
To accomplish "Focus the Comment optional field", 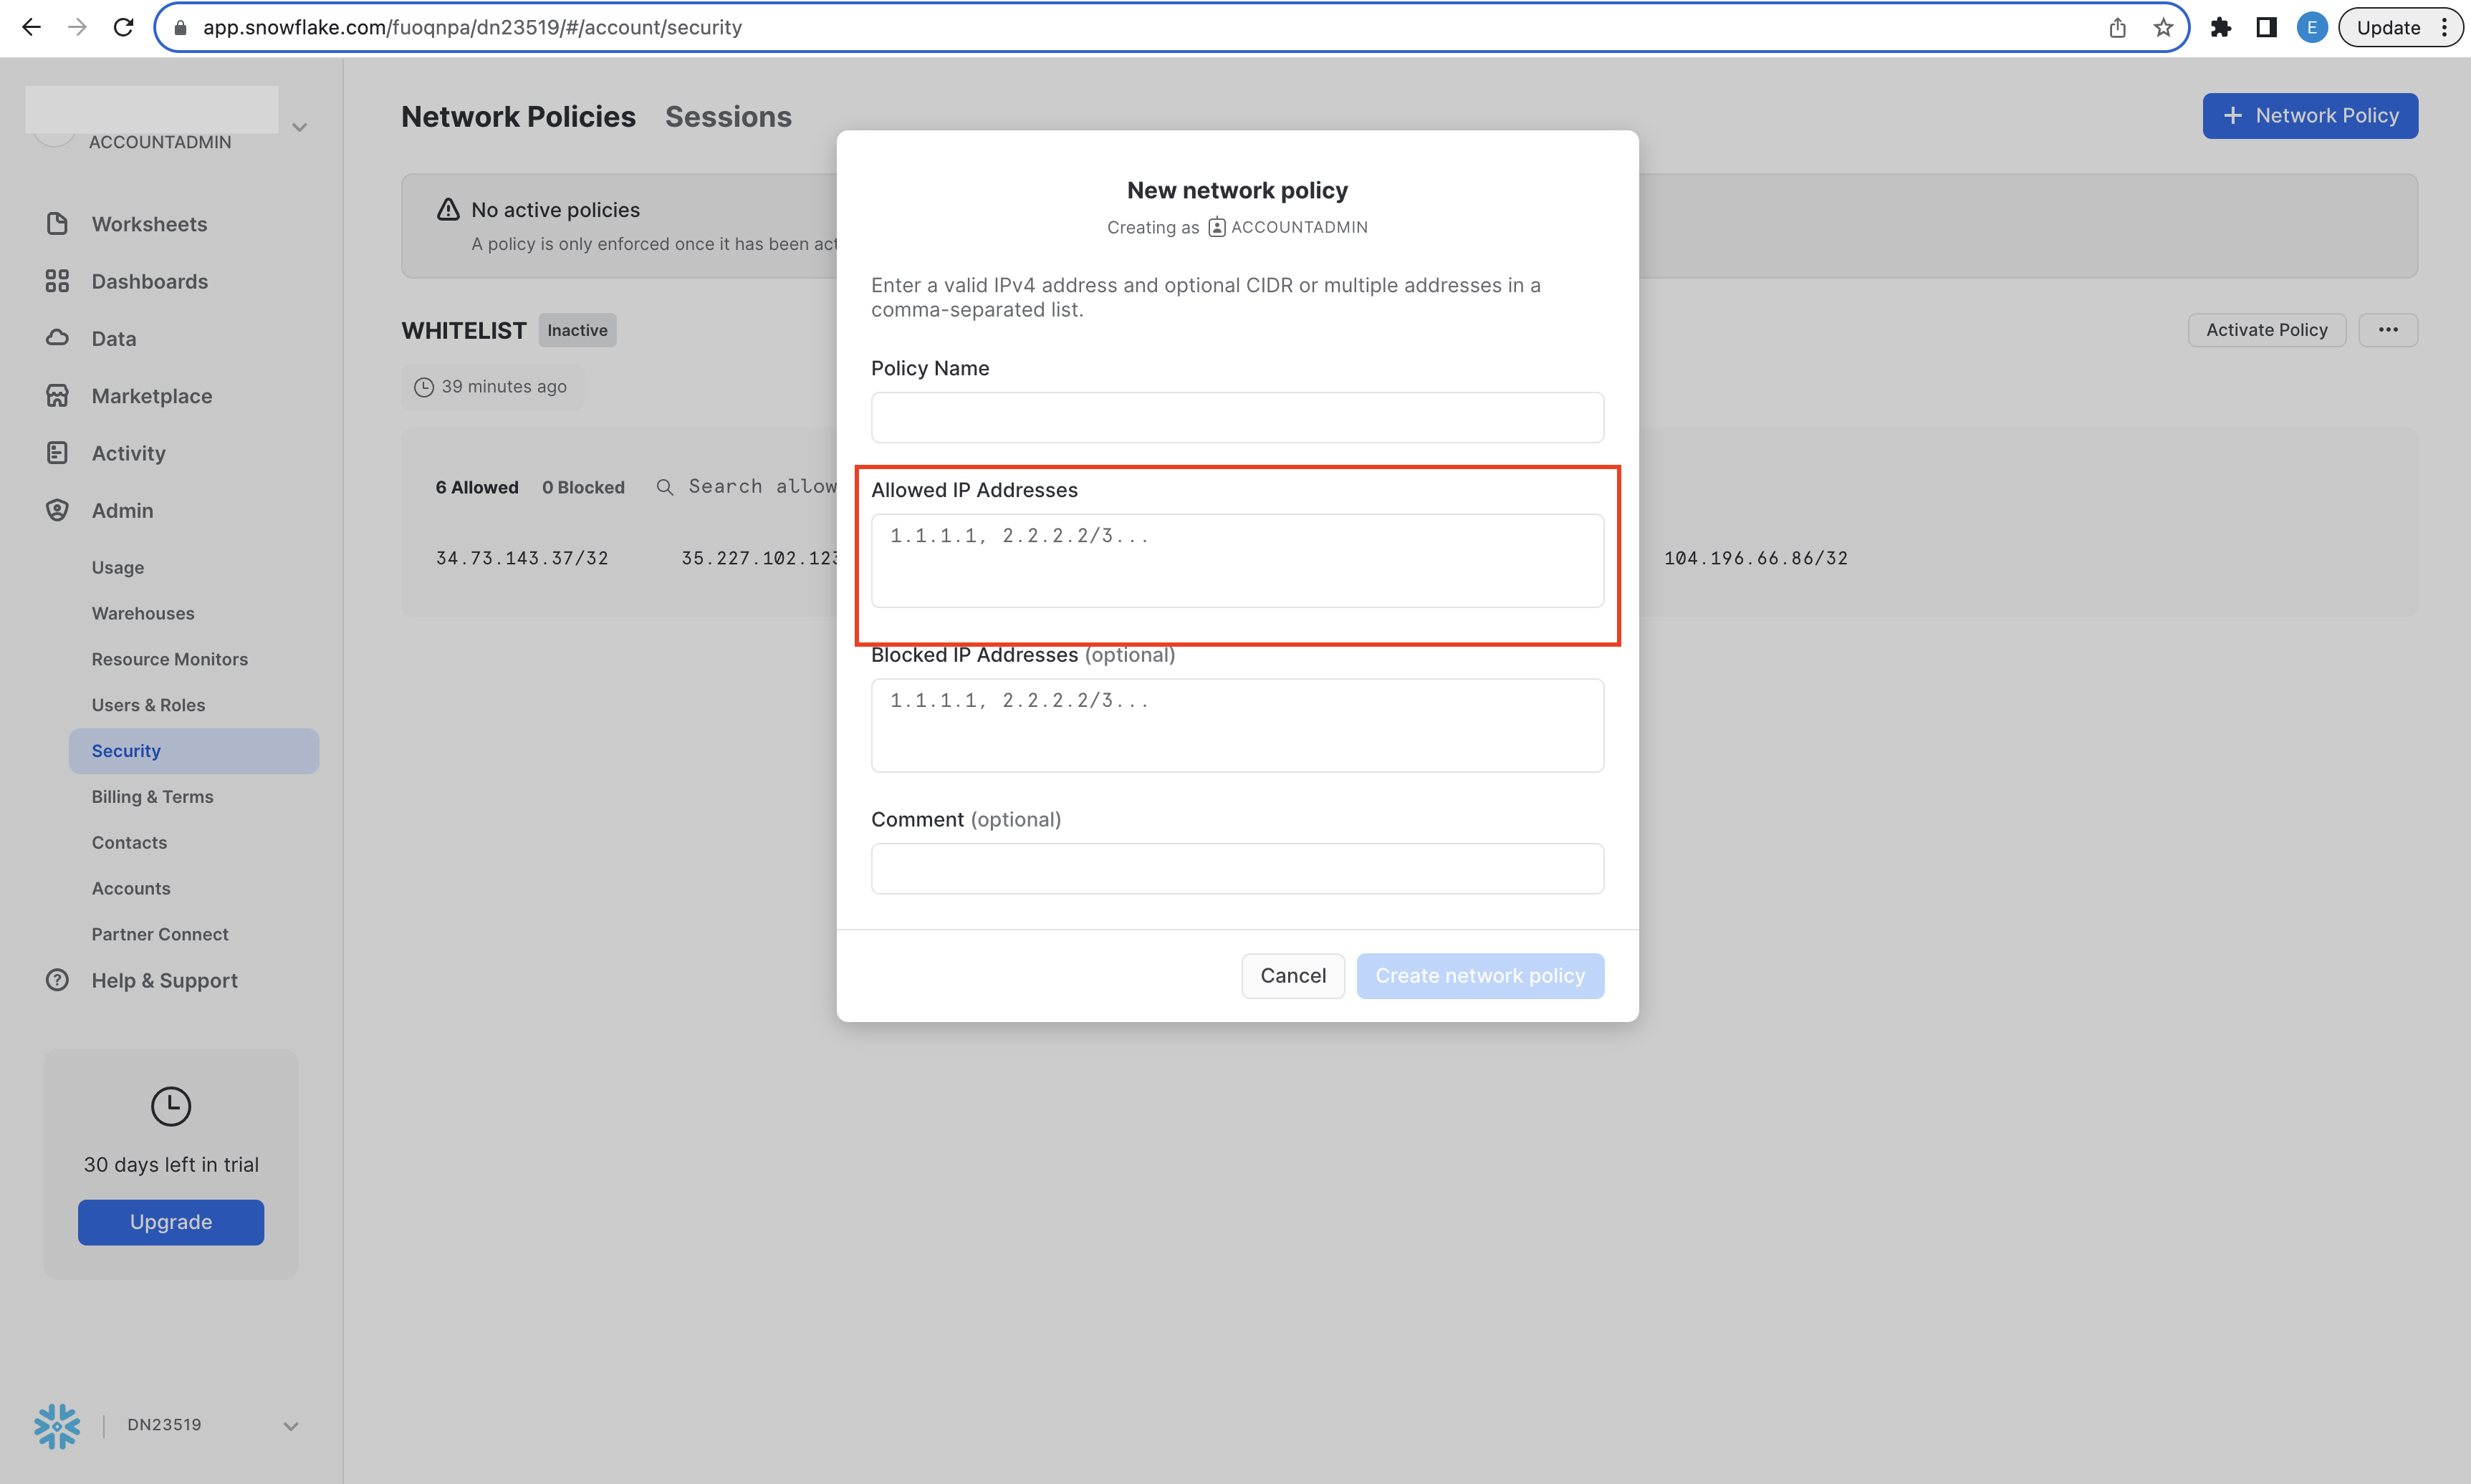I will (1237, 869).
